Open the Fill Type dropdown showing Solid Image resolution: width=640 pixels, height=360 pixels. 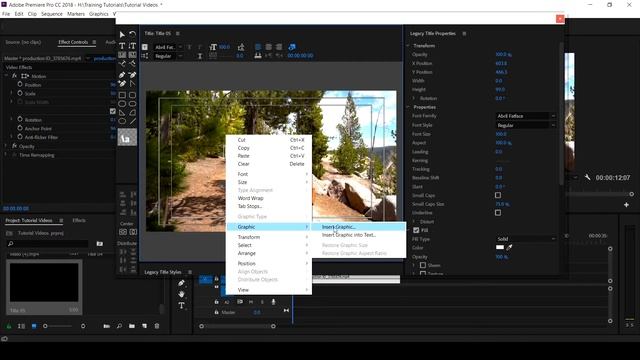[x=526, y=239]
